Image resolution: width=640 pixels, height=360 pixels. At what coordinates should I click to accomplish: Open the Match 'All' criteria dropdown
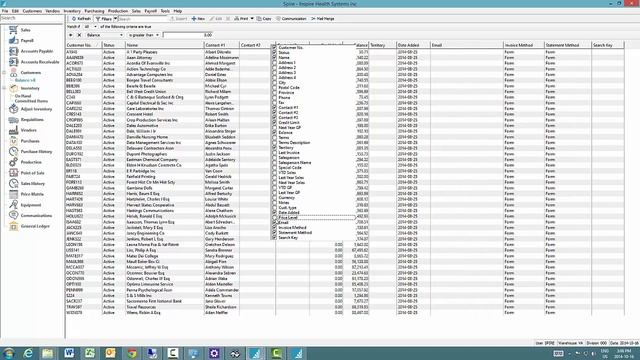click(x=95, y=27)
